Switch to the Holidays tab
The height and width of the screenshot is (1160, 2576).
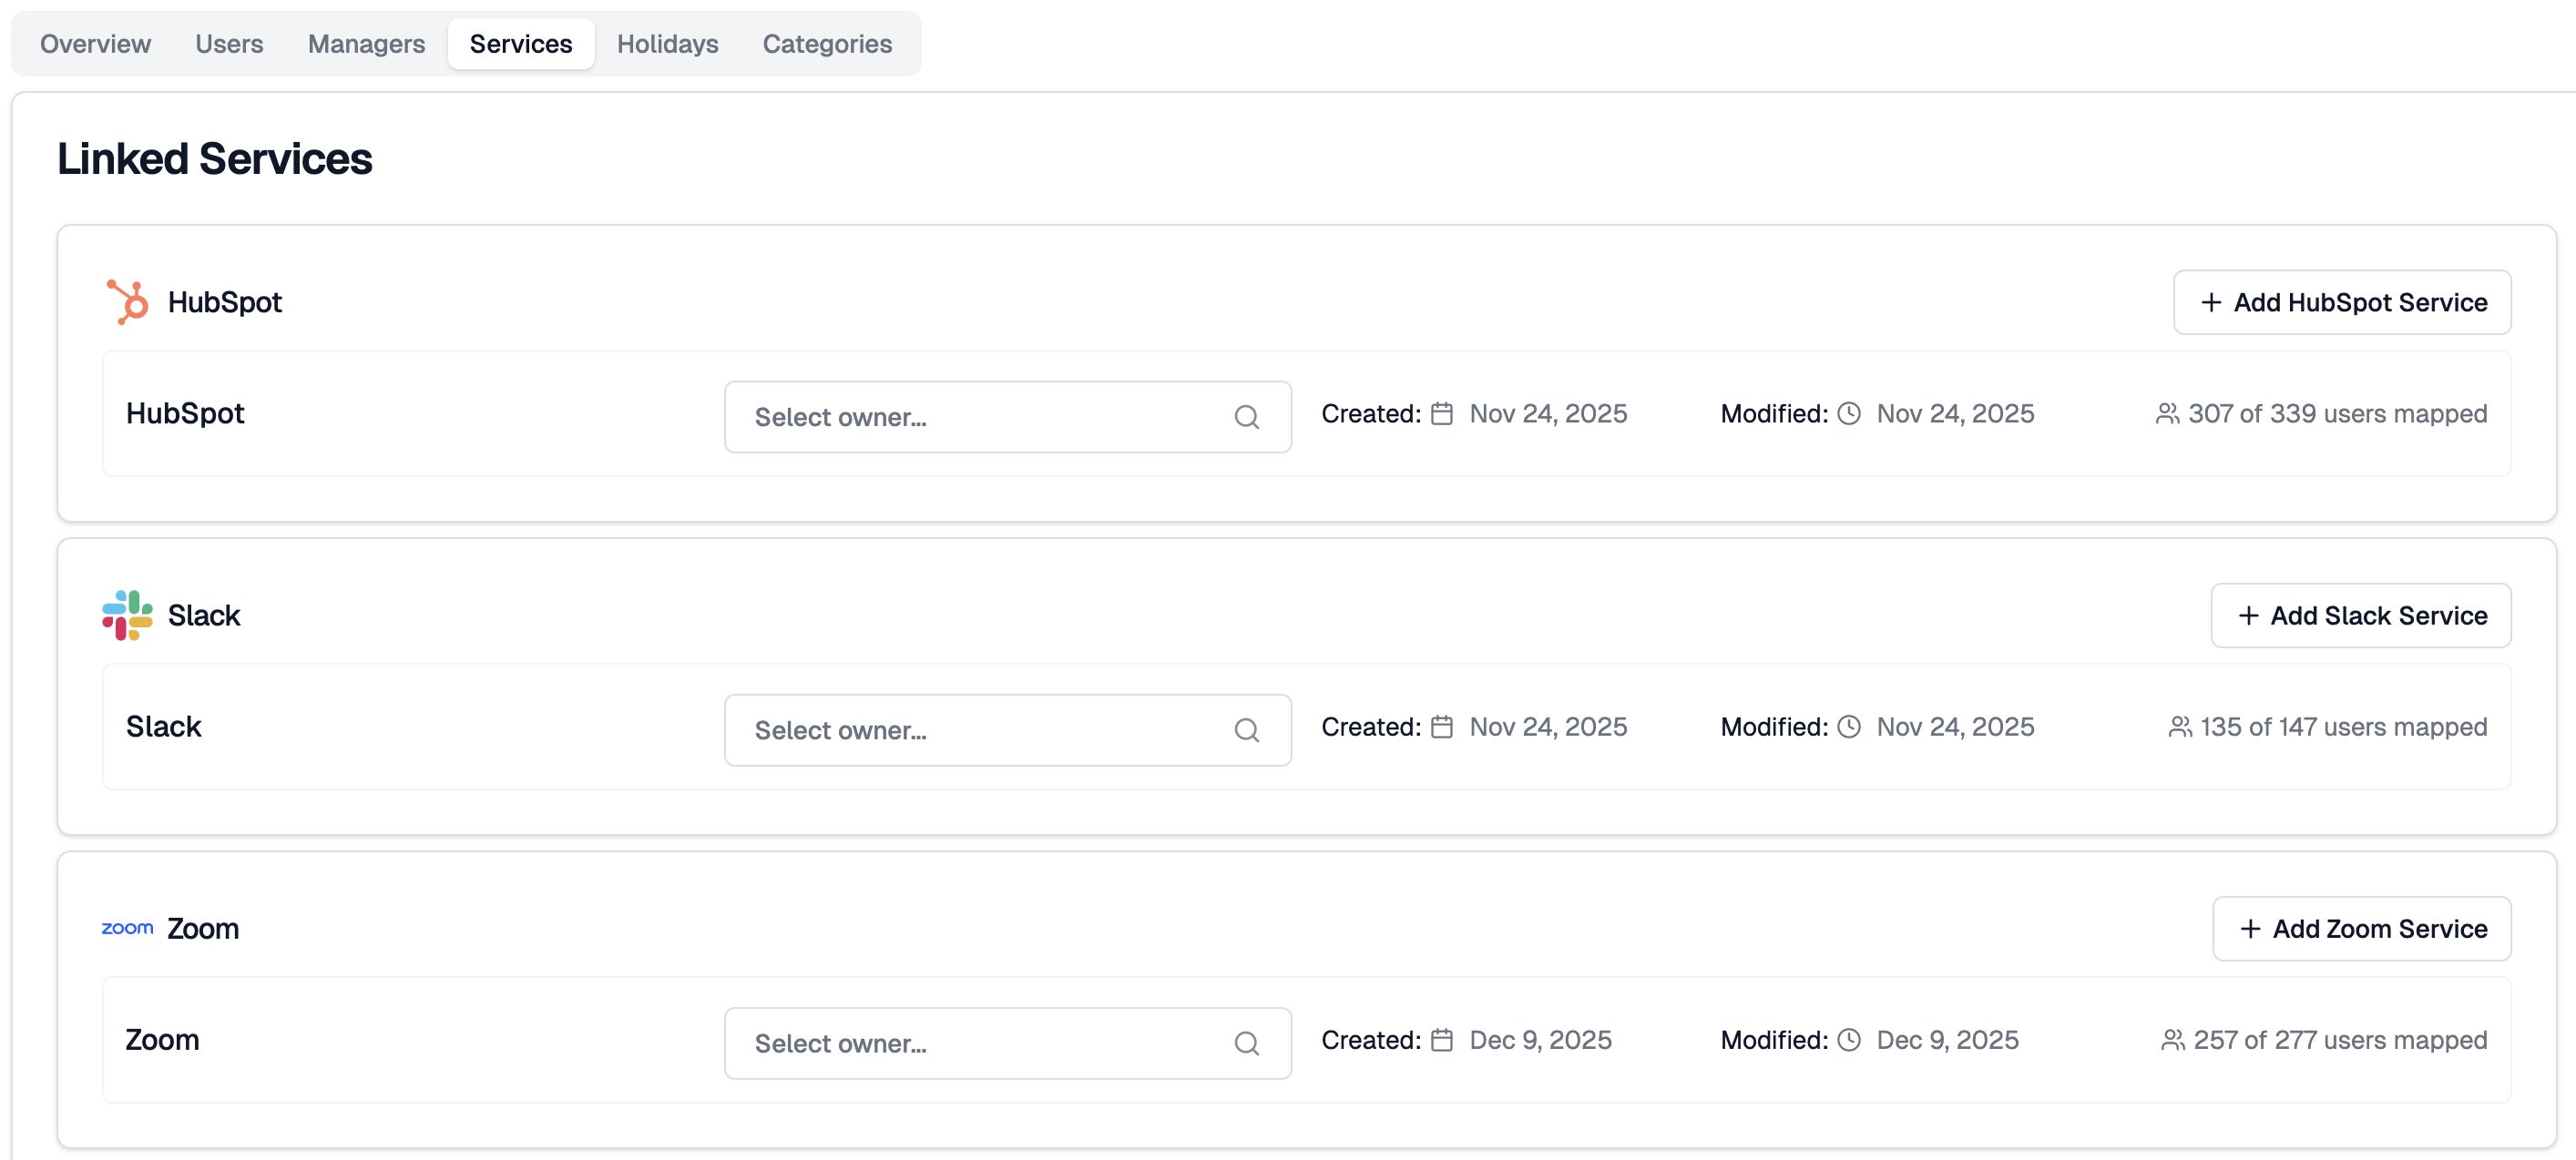pos(667,44)
